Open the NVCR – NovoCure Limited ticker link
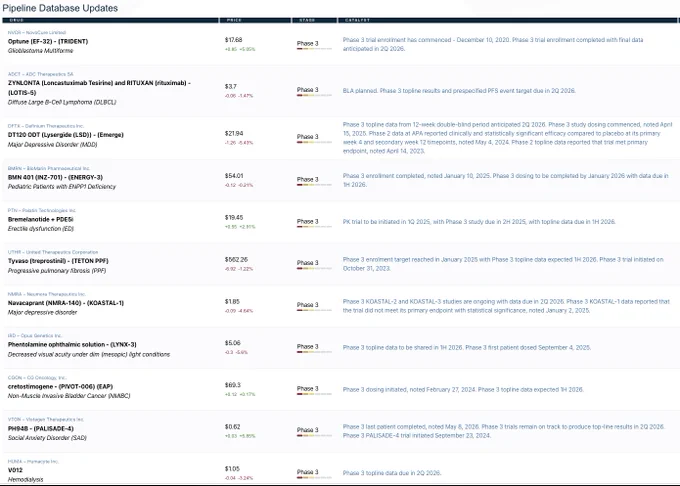 coord(37,33)
